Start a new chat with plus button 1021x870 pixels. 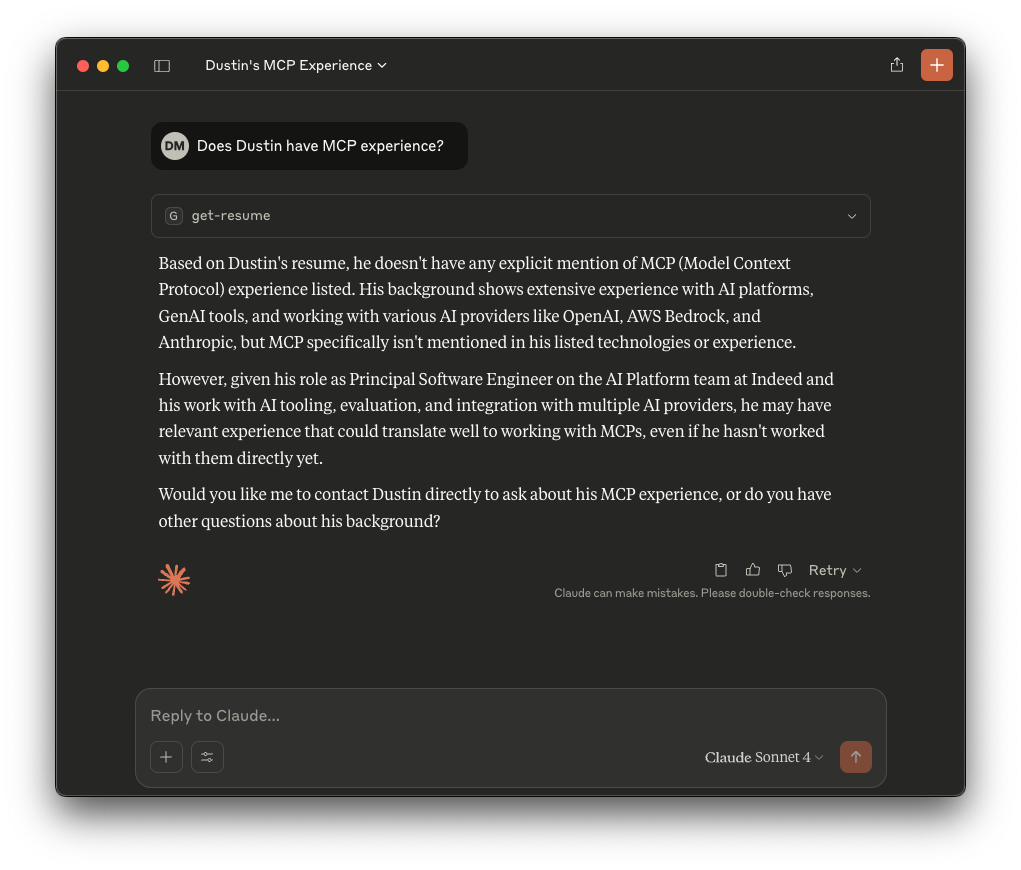937,65
